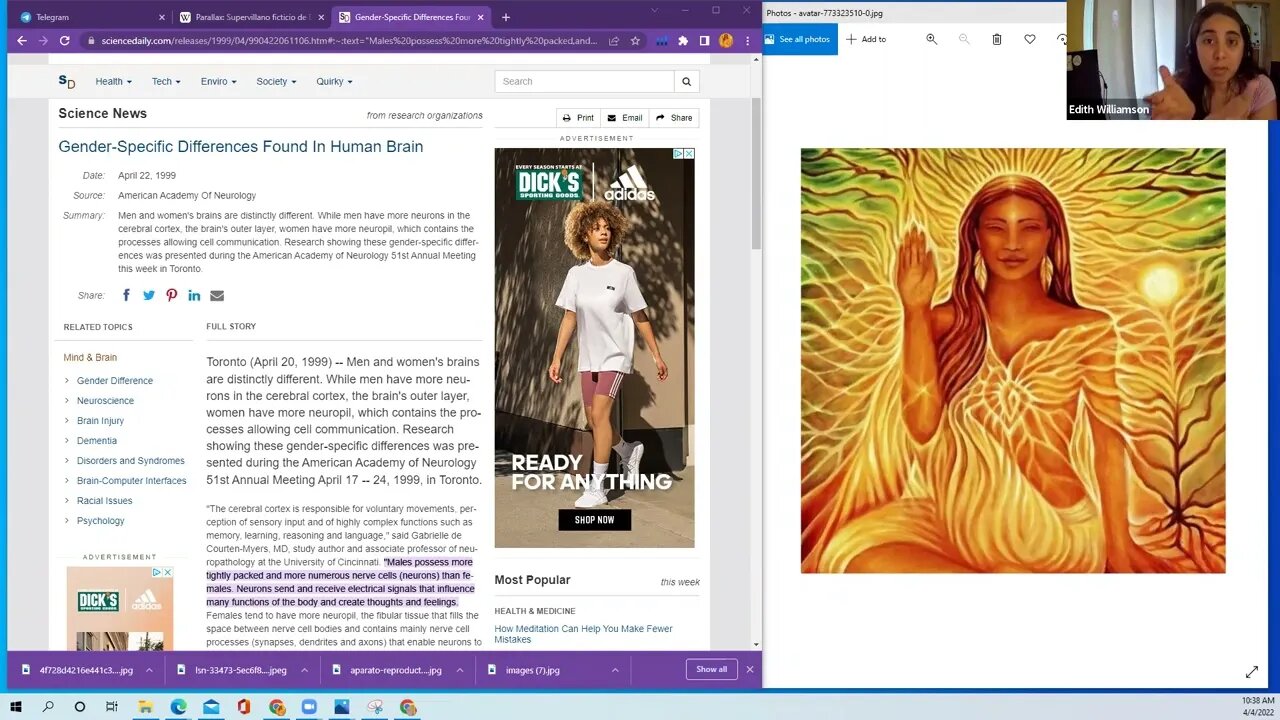Click the search magnifier button on ScienceDaily
1280x720 pixels.
click(686, 82)
